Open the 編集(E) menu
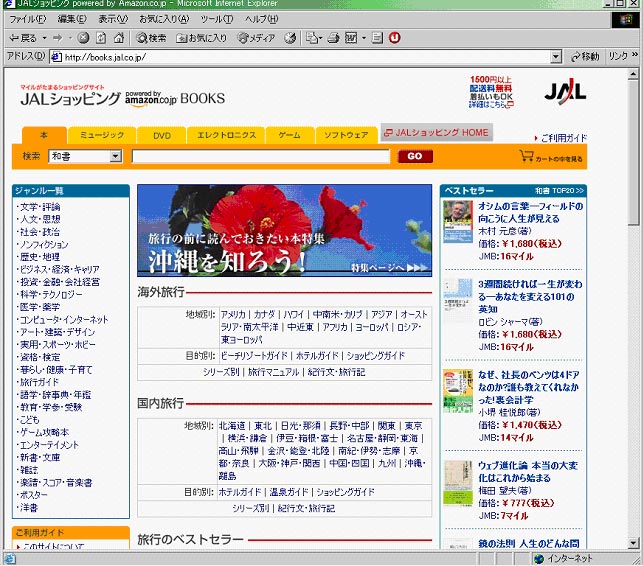 pyautogui.click(x=72, y=19)
